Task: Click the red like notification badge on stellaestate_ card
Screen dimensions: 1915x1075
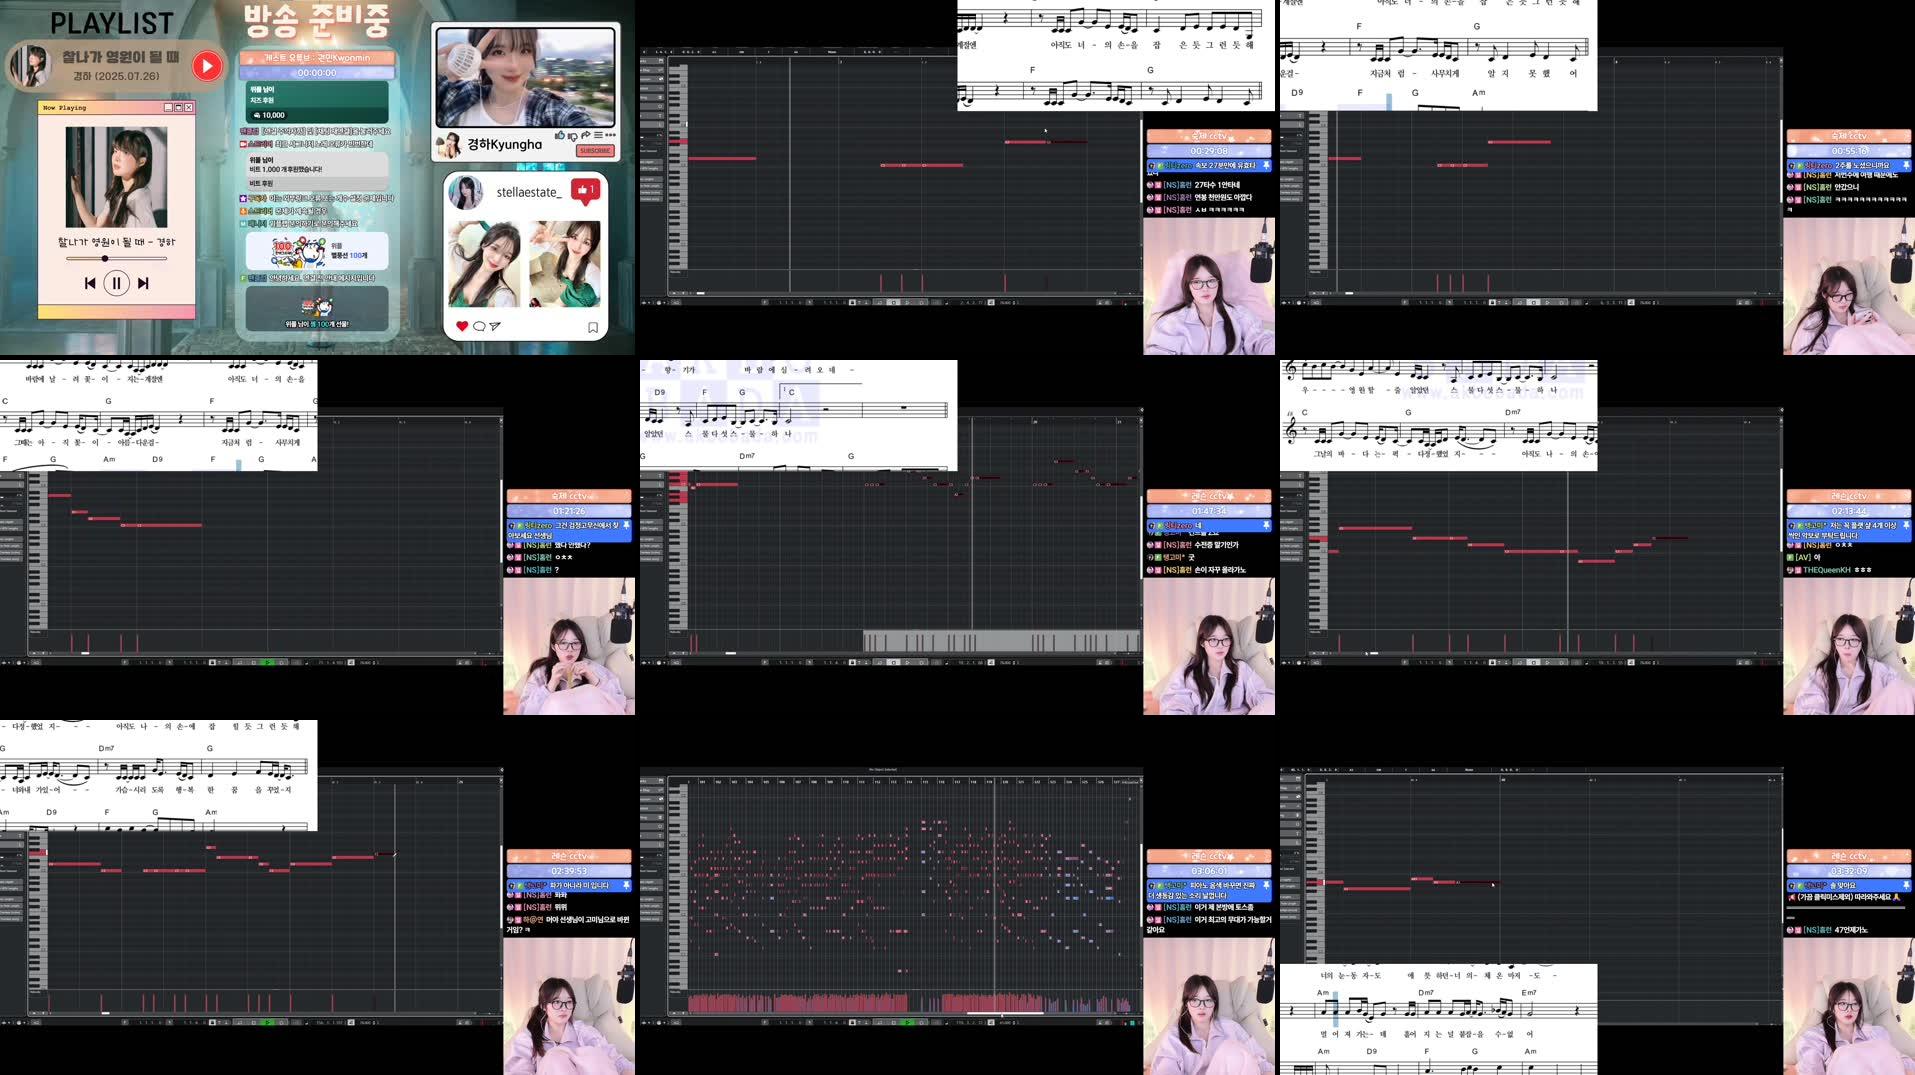Action: point(585,190)
